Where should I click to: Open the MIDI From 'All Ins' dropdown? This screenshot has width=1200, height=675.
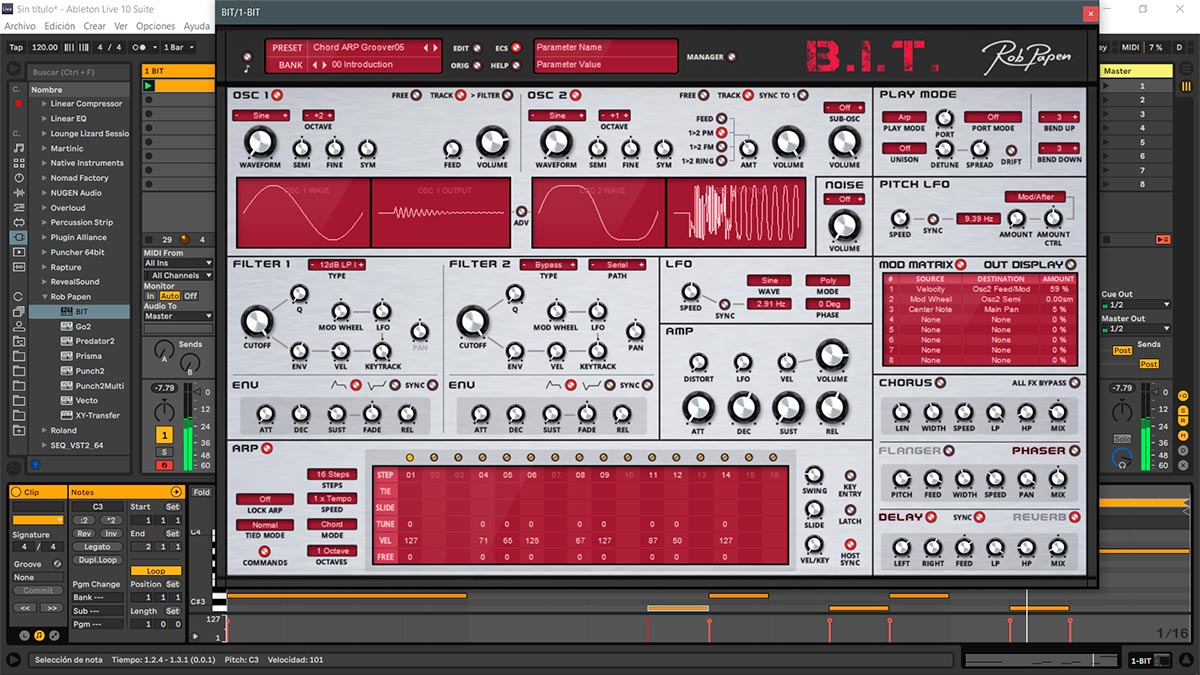pos(178,263)
